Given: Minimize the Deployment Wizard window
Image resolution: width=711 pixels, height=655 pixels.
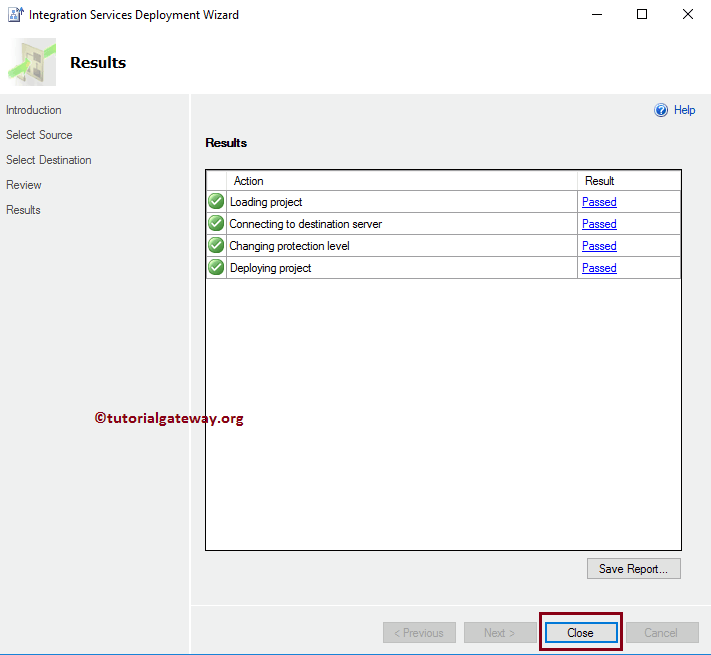Looking at the screenshot, I should click(597, 15).
